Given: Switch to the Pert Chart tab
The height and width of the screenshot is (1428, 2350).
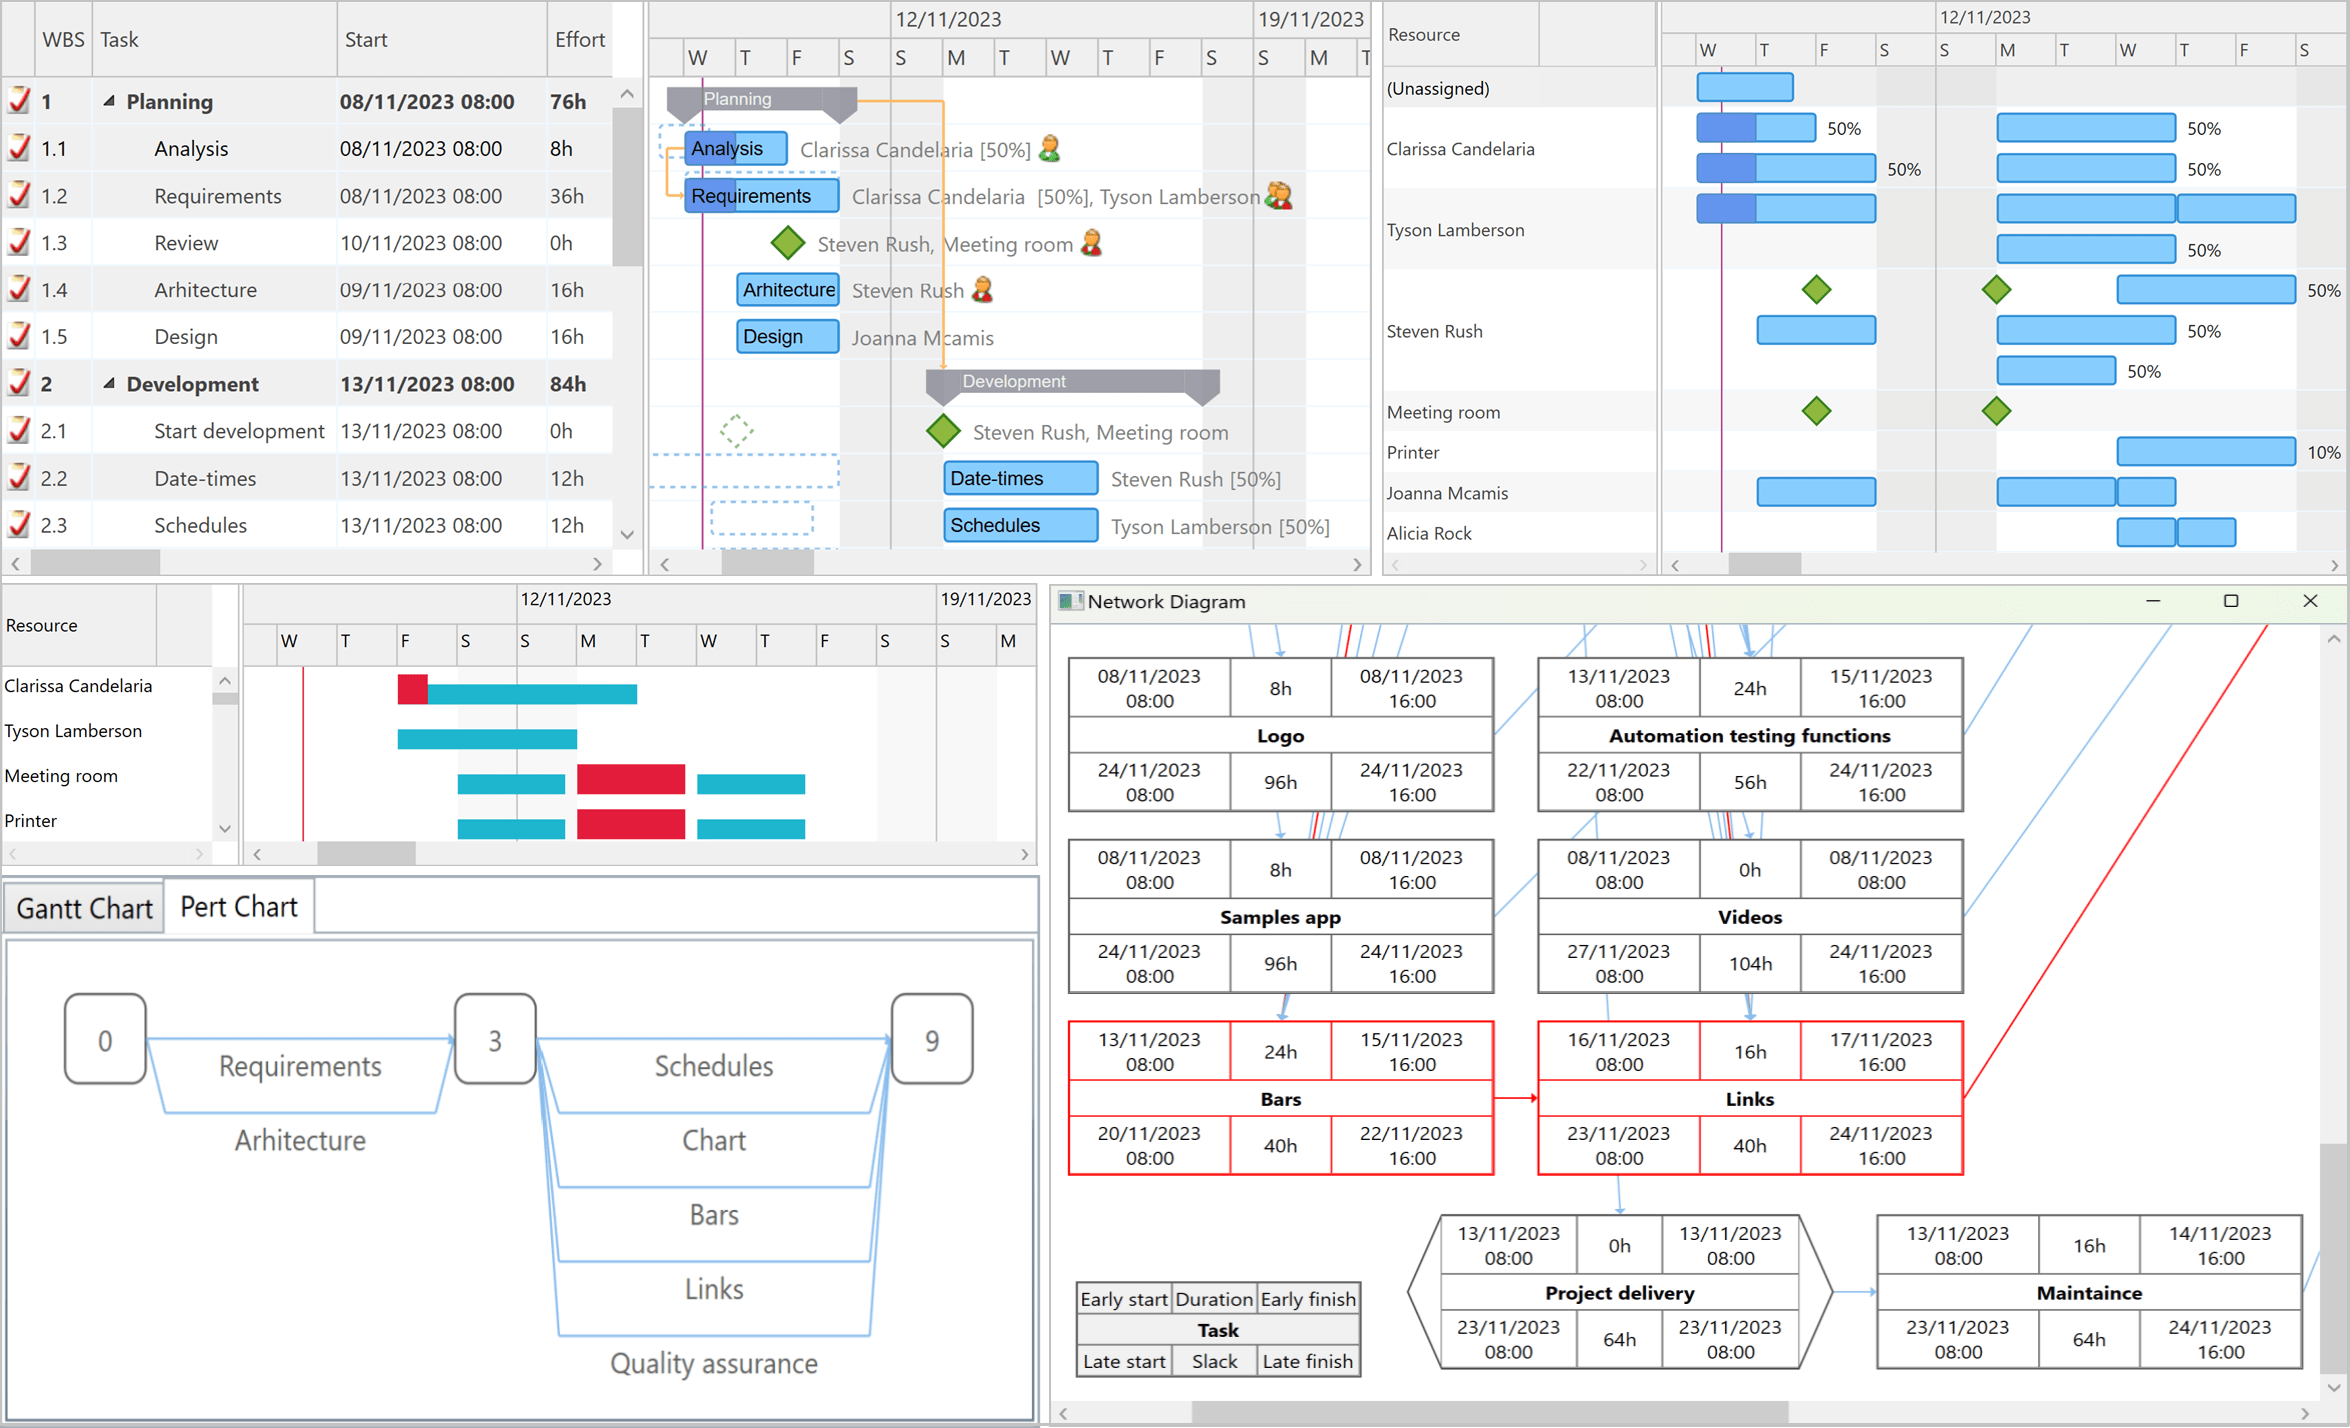Looking at the screenshot, I should 238,906.
